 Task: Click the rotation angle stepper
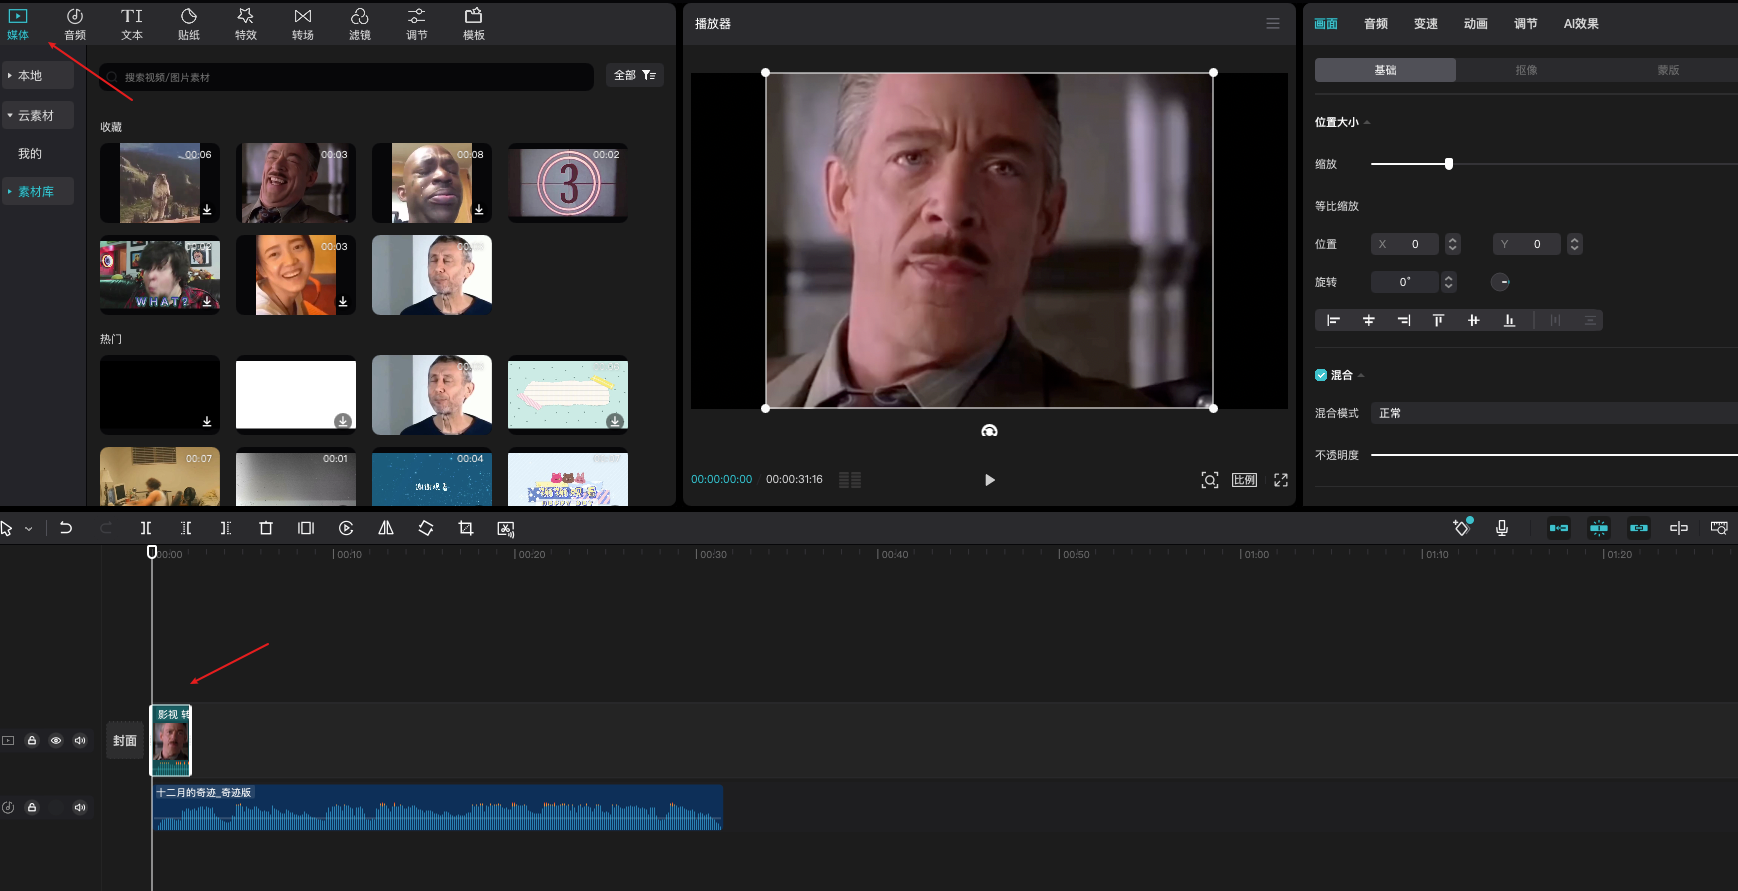1448,282
